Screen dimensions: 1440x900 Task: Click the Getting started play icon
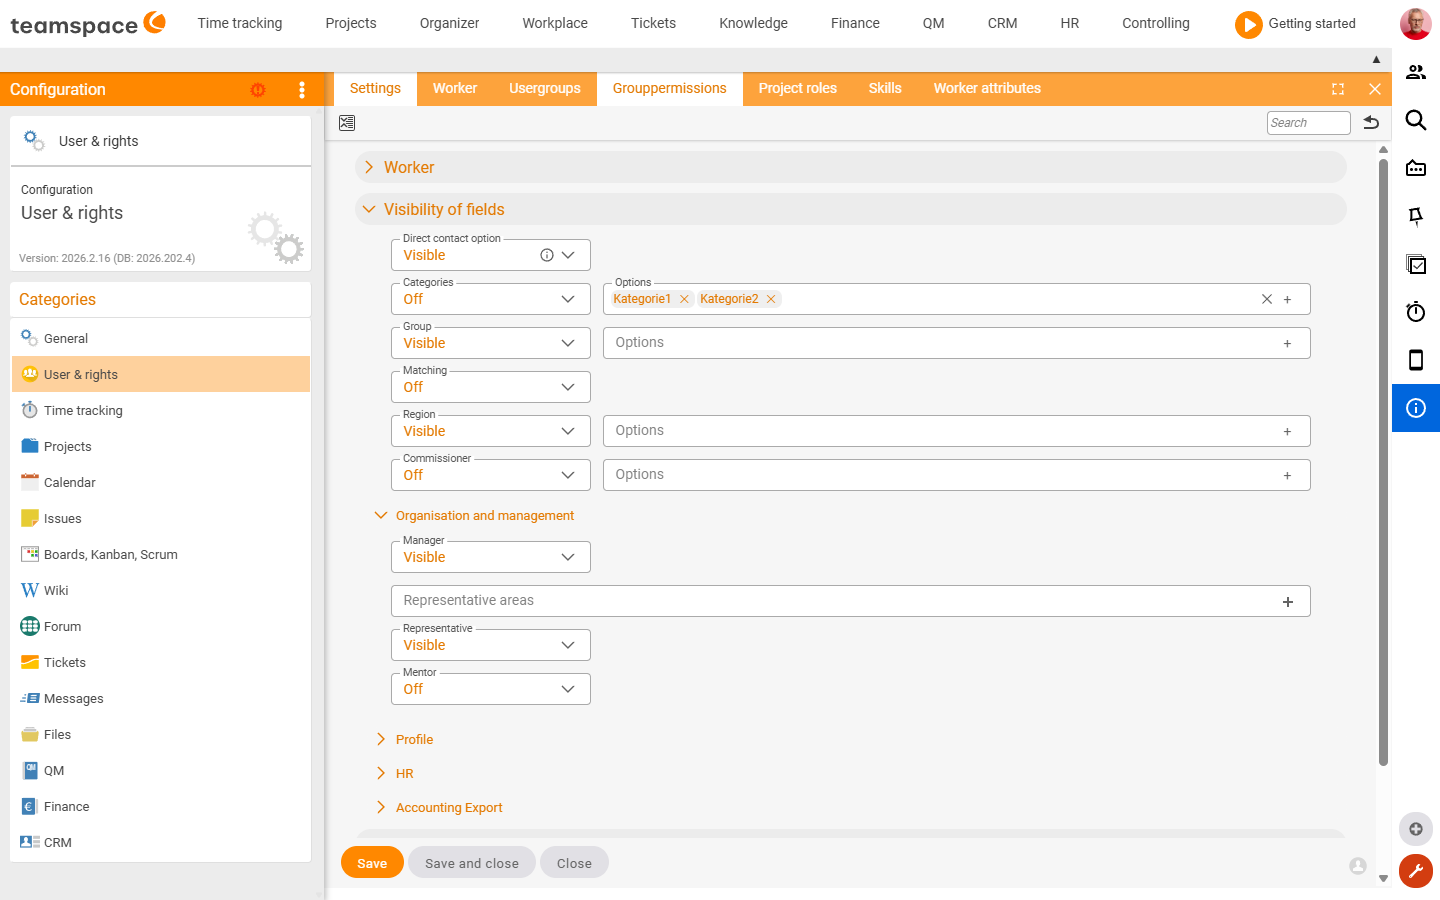pyautogui.click(x=1248, y=24)
